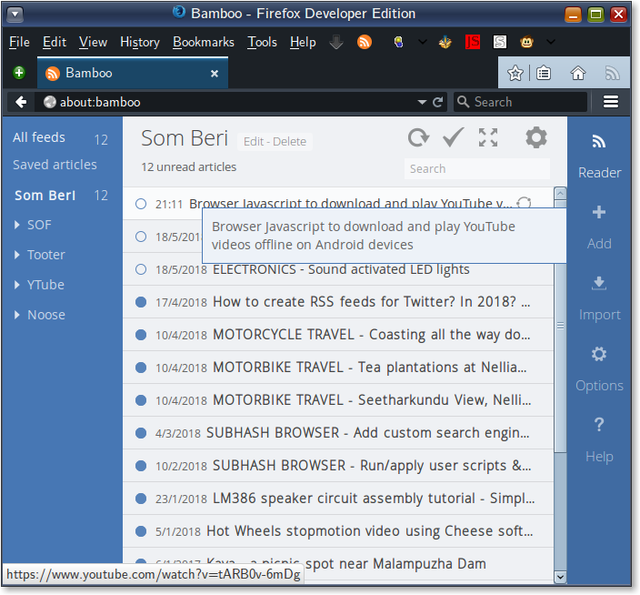
Task: Toggle read marker of RSS feeds for Twitter article
Action: [141, 302]
